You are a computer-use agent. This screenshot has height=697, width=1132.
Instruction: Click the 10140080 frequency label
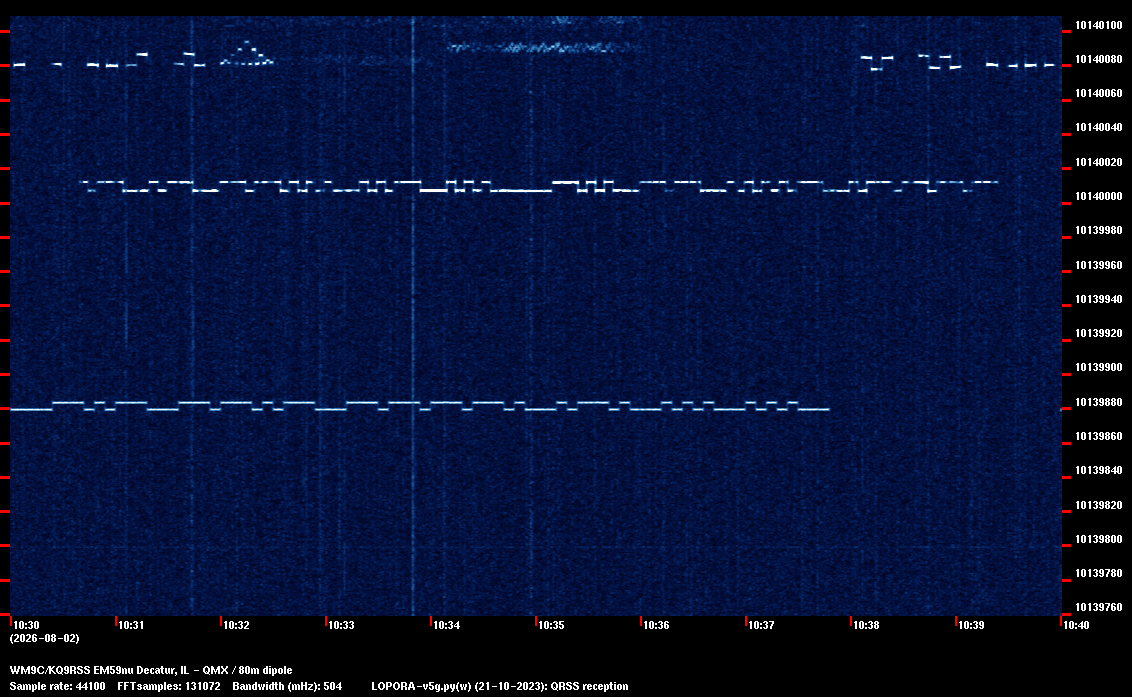coord(1099,59)
